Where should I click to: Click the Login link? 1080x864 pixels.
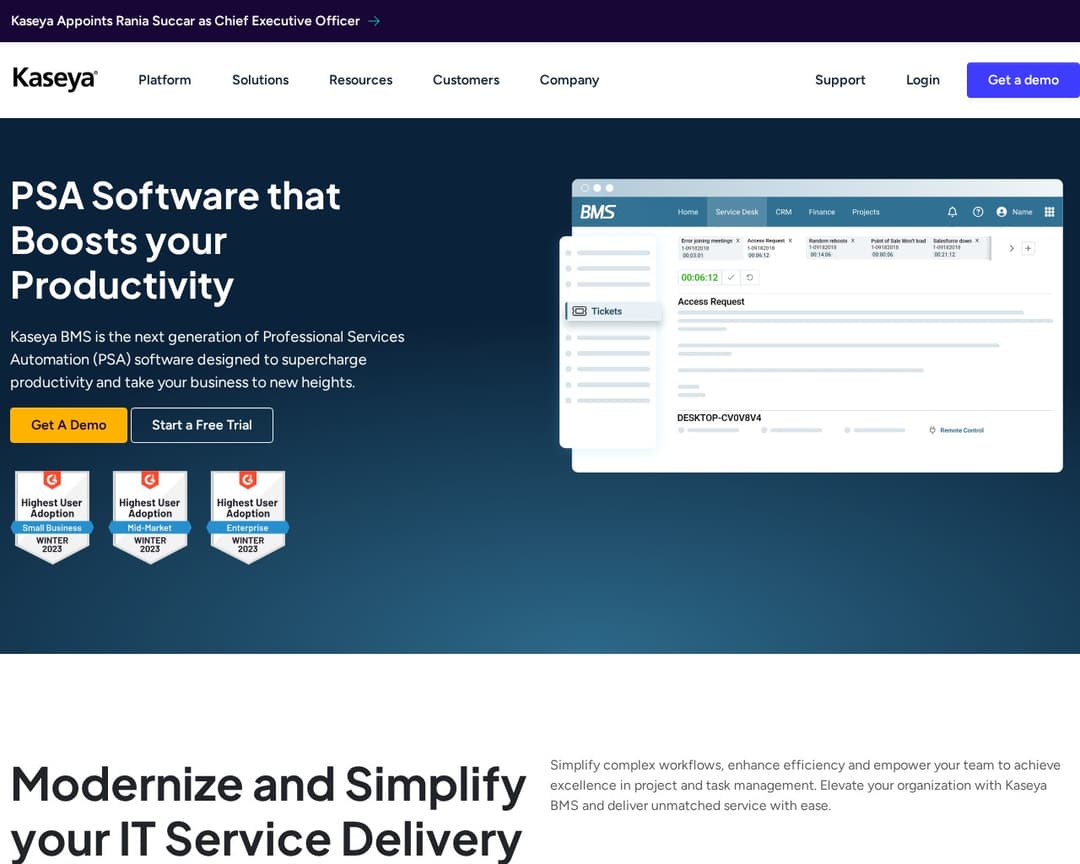tap(923, 80)
